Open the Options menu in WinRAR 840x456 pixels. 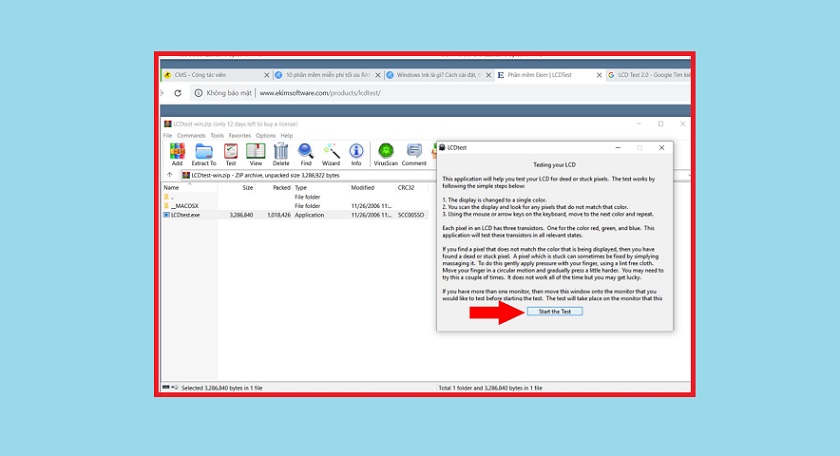click(265, 135)
